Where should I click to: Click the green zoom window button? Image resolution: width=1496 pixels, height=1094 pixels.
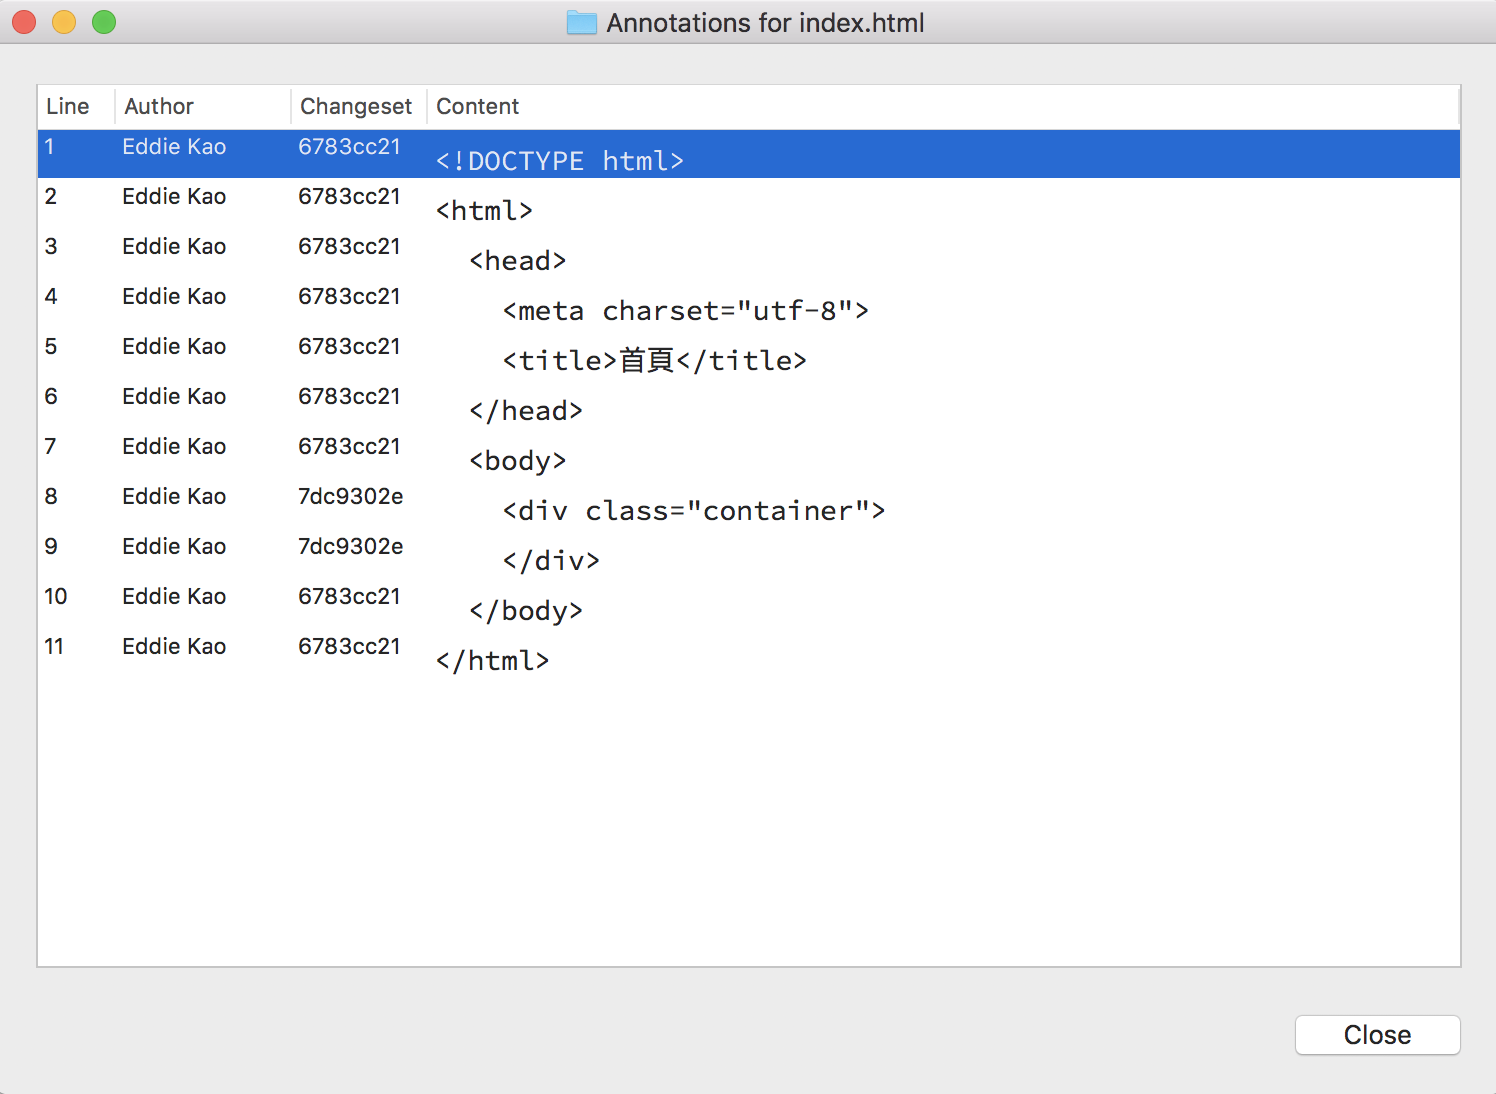pyautogui.click(x=104, y=22)
